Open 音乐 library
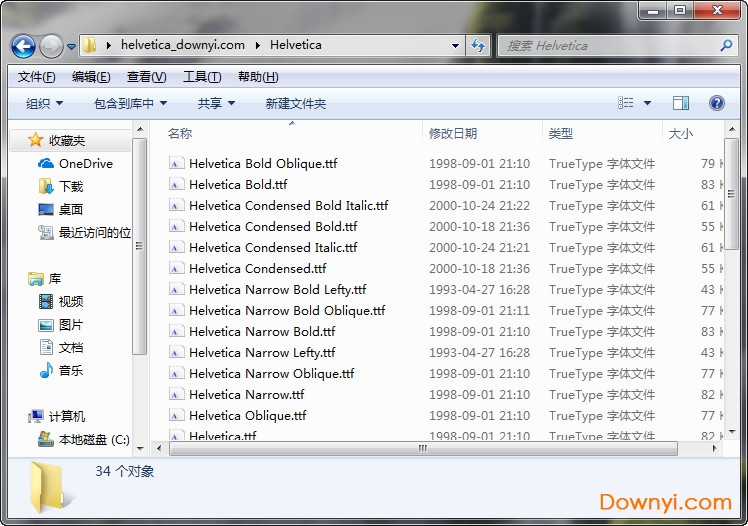 click(x=71, y=370)
